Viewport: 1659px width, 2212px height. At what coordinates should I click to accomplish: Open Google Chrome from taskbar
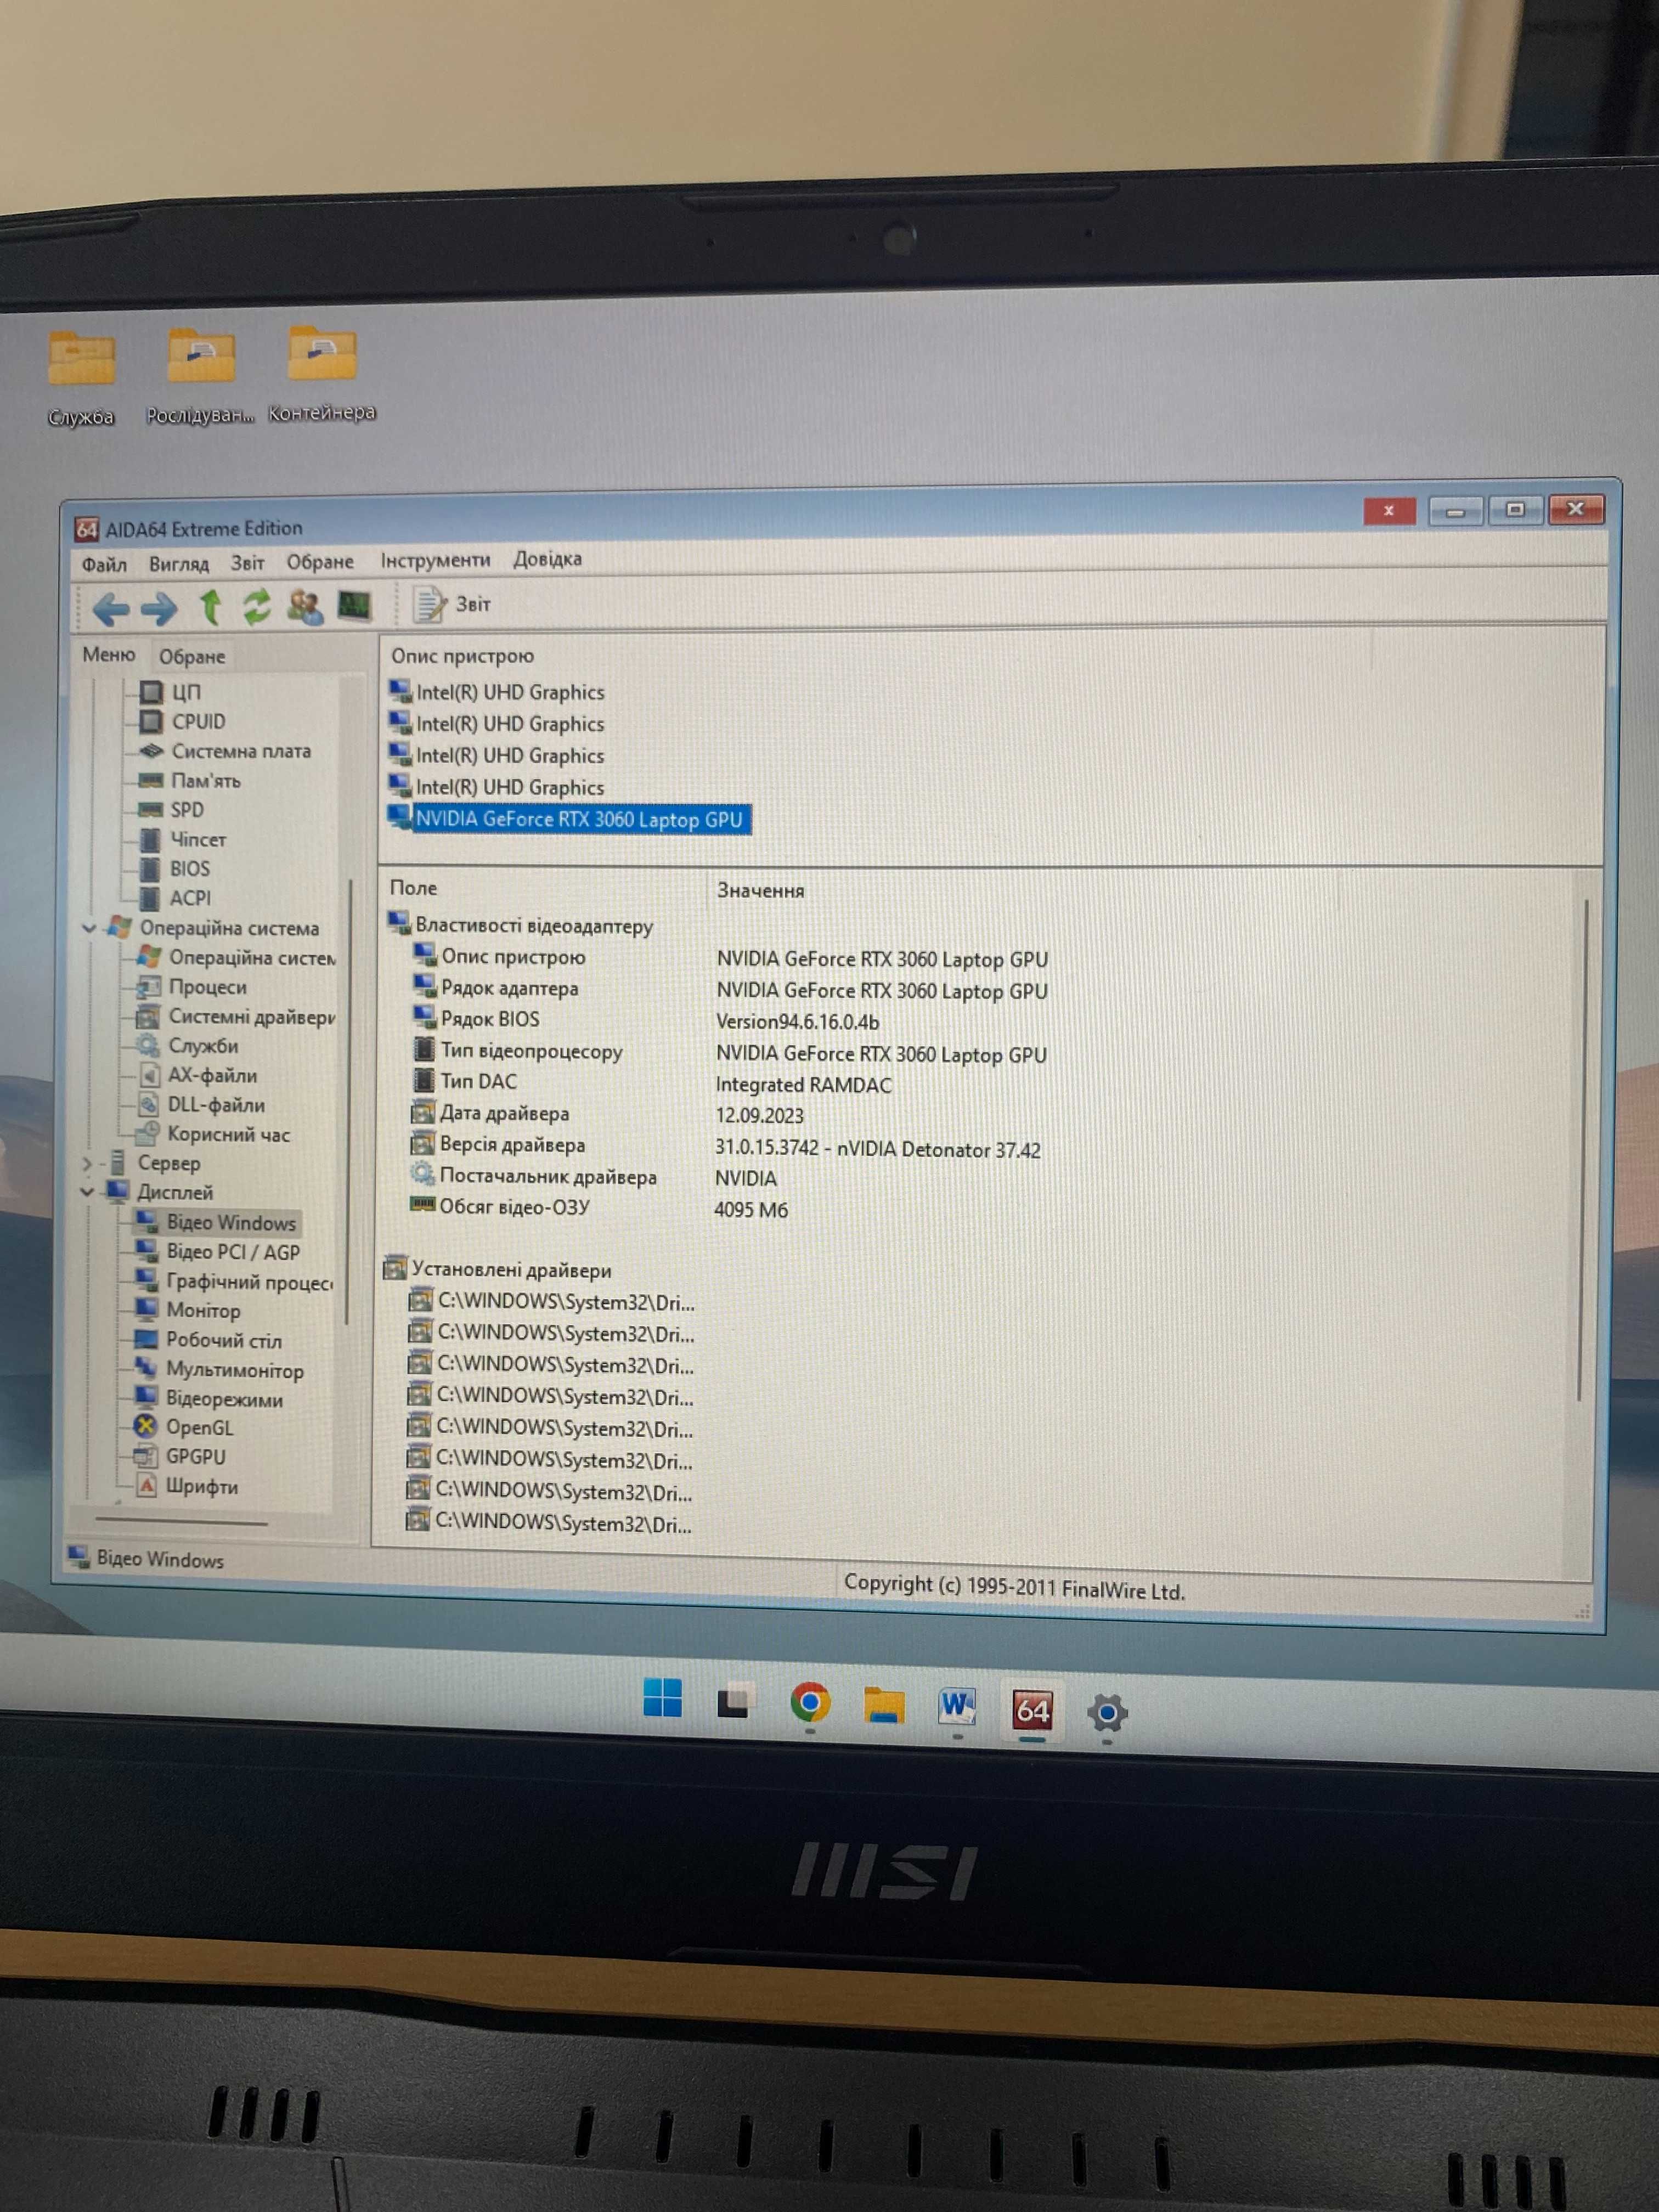pyautogui.click(x=809, y=1701)
